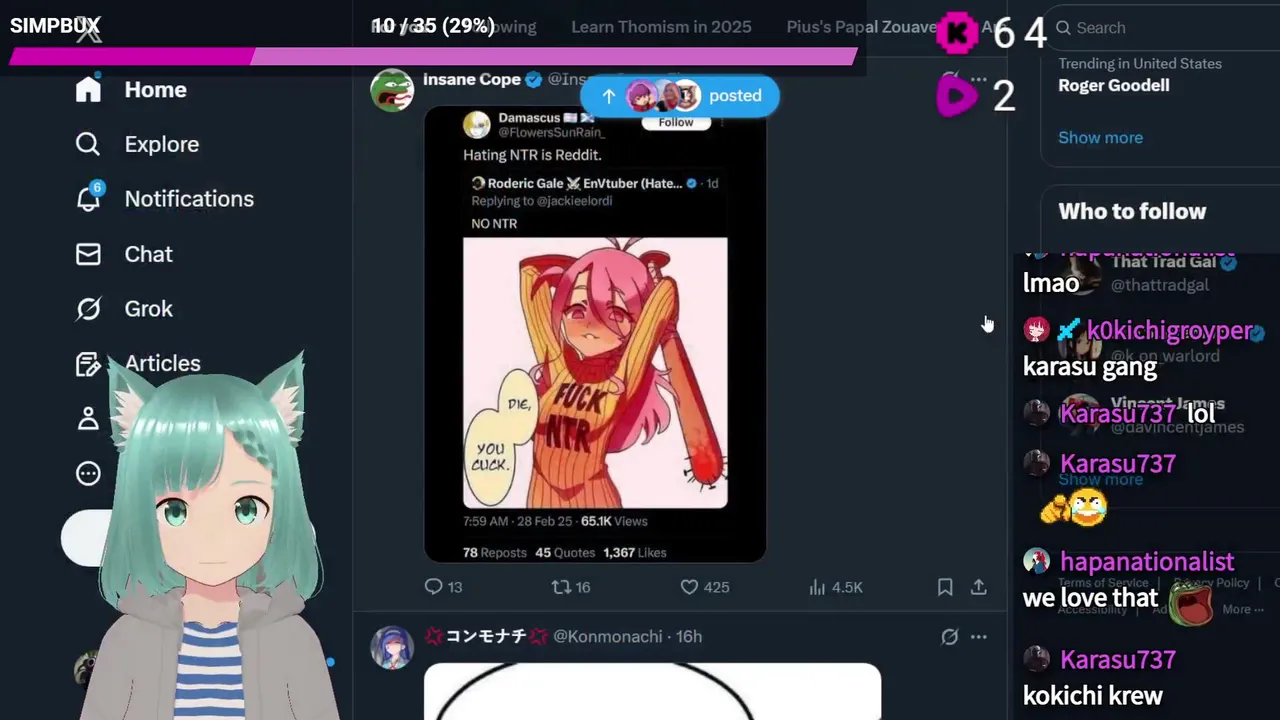Image resolution: width=1280 pixels, height=720 pixels.
Task: Open Articles icon in sidebar
Action: point(88,364)
